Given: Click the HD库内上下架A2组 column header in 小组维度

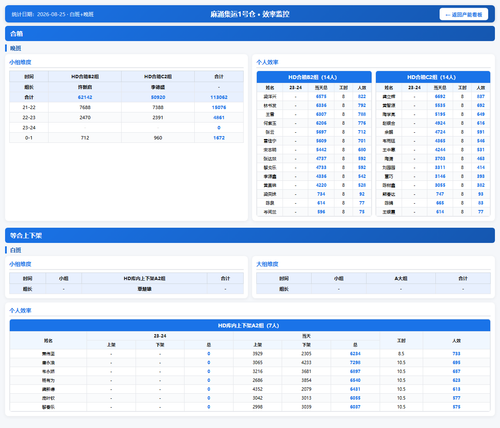Looking at the screenshot, I should 144,279.
